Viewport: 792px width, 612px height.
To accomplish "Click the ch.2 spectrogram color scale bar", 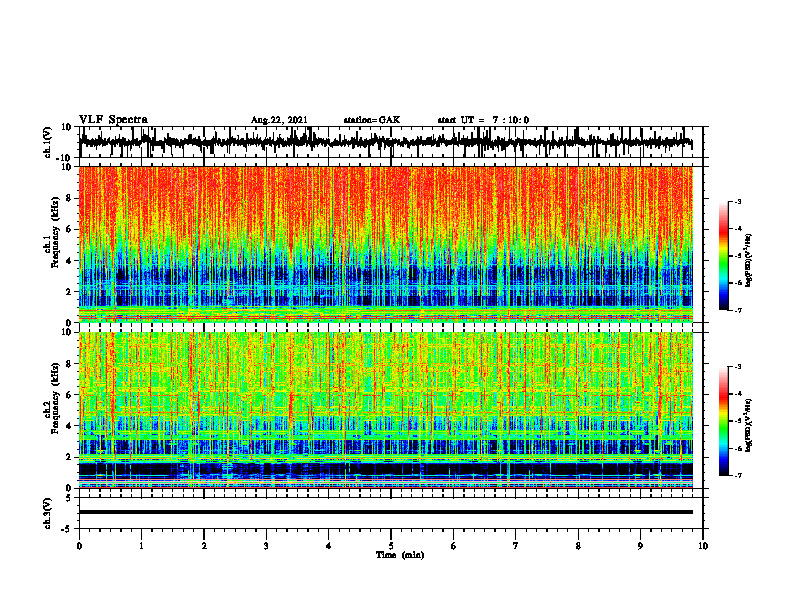I will [723, 421].
